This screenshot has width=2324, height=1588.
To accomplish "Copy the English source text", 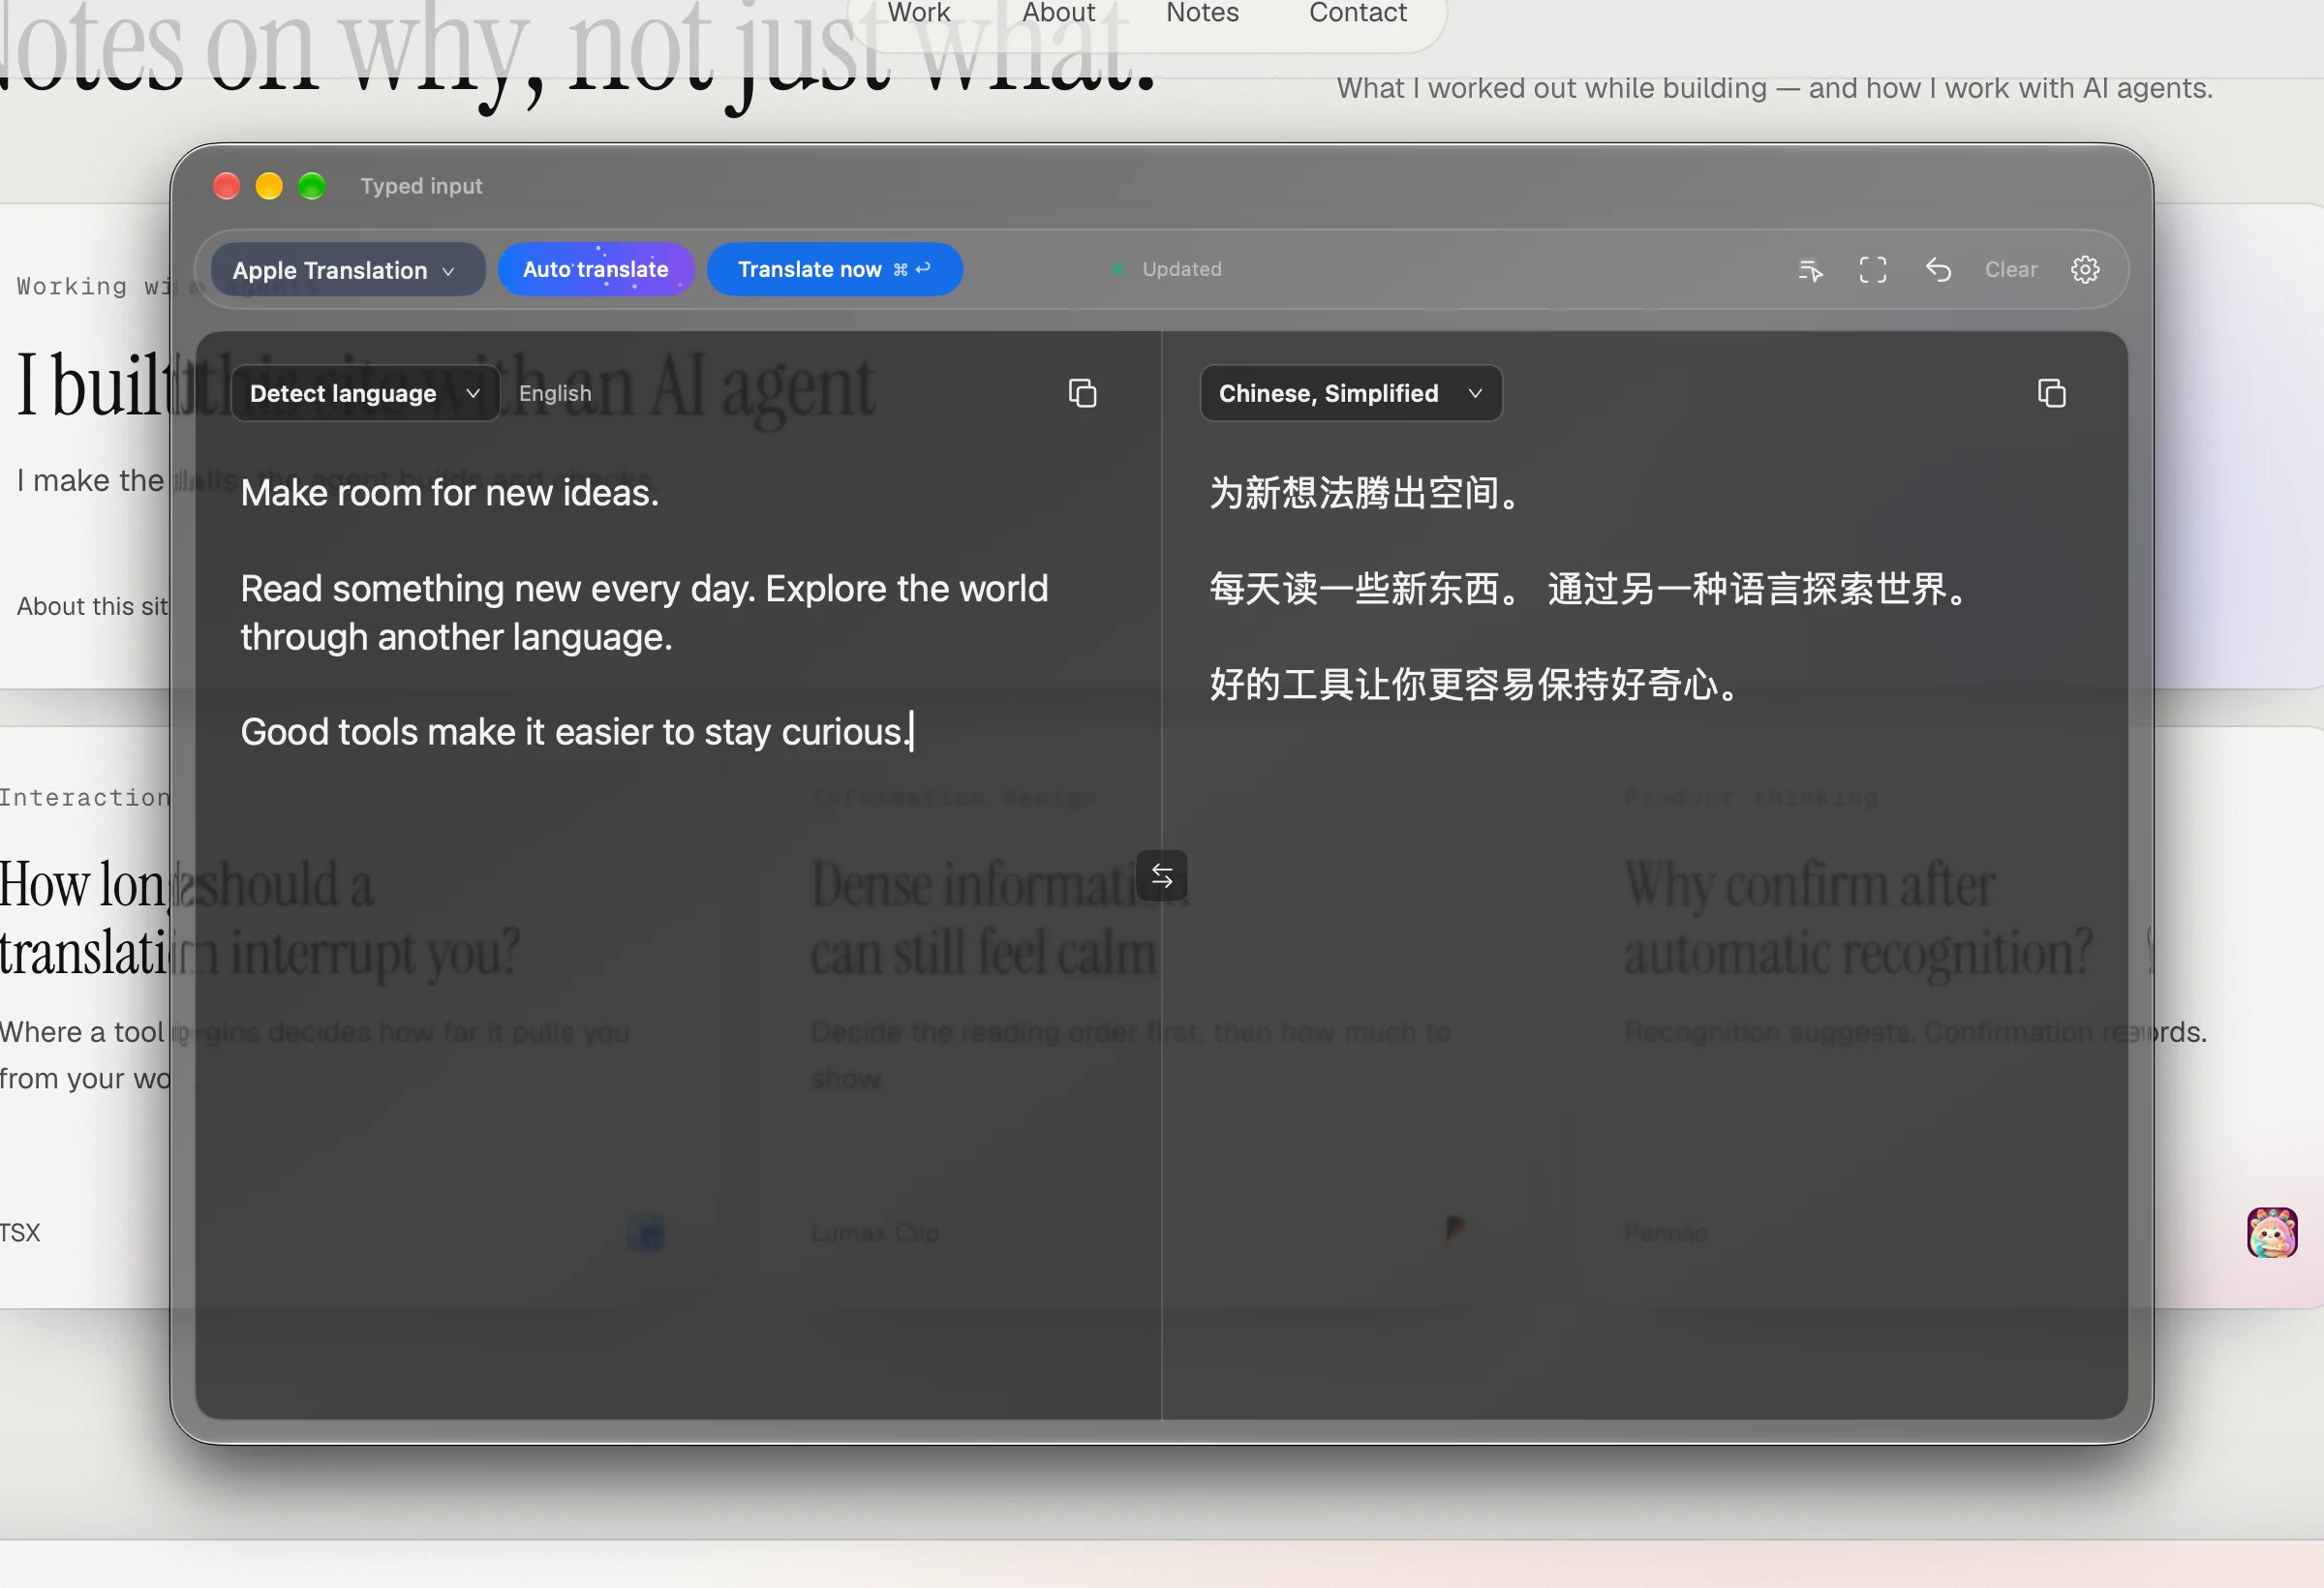I will pos(1082,393).
